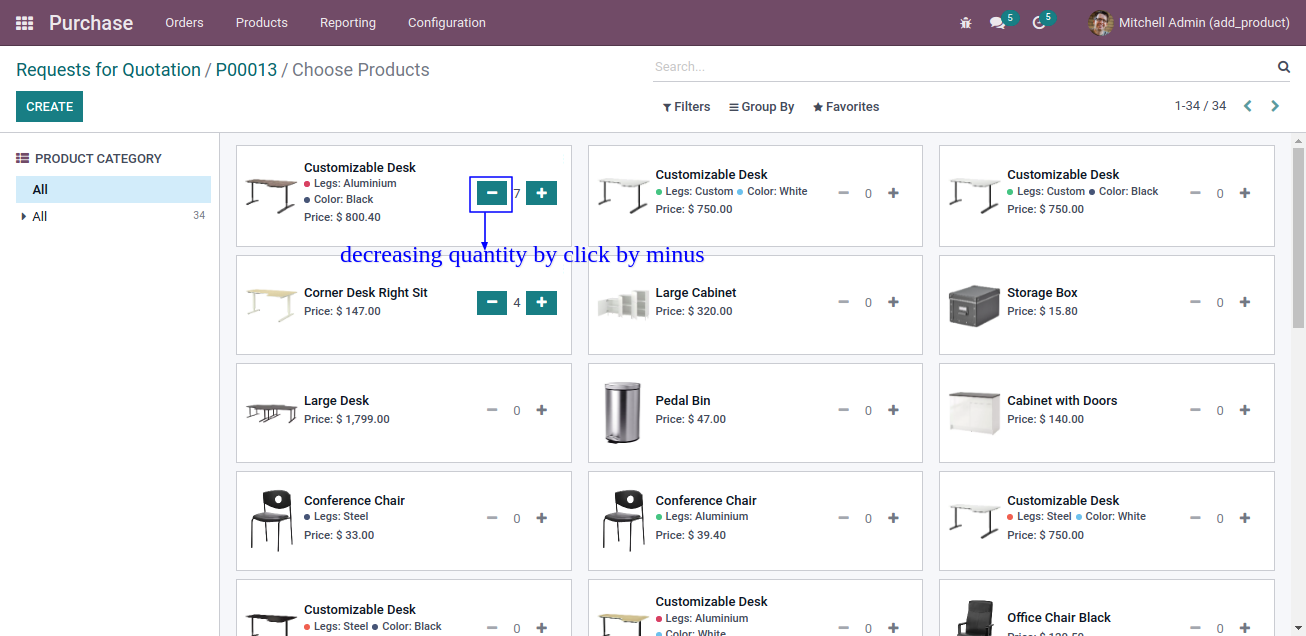Increase Corner Desk Right Sit quantity
The width and height of the screenshot is (1306, 636).
[x=541, y=302]
